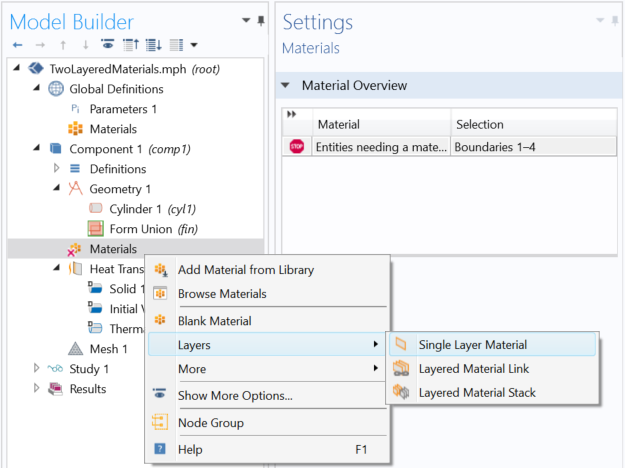Open the Layers submenu
The image size is (625, 468).
[x=267, y=344]
